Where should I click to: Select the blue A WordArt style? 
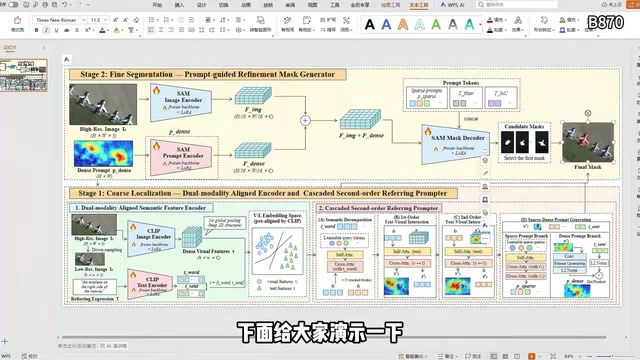tap(386, 24)
